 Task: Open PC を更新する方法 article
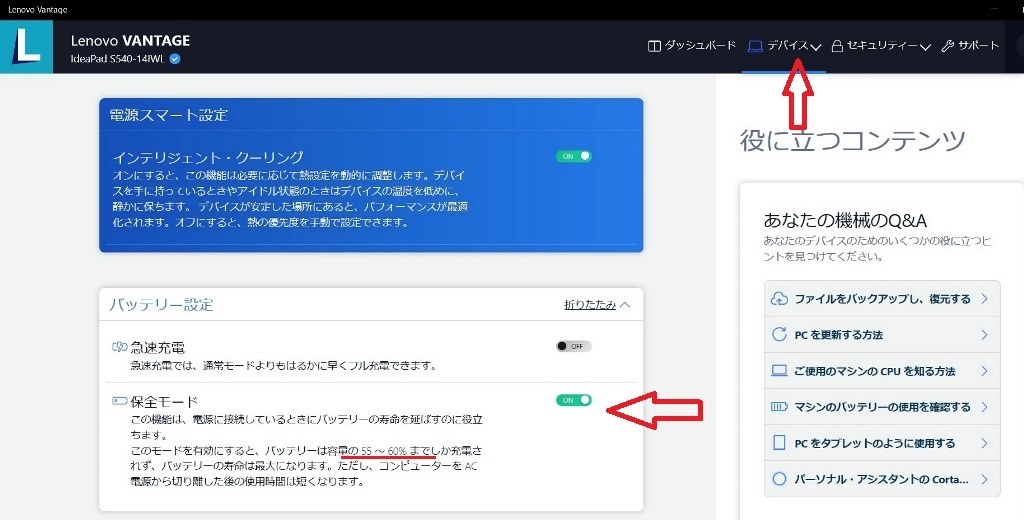882,334
